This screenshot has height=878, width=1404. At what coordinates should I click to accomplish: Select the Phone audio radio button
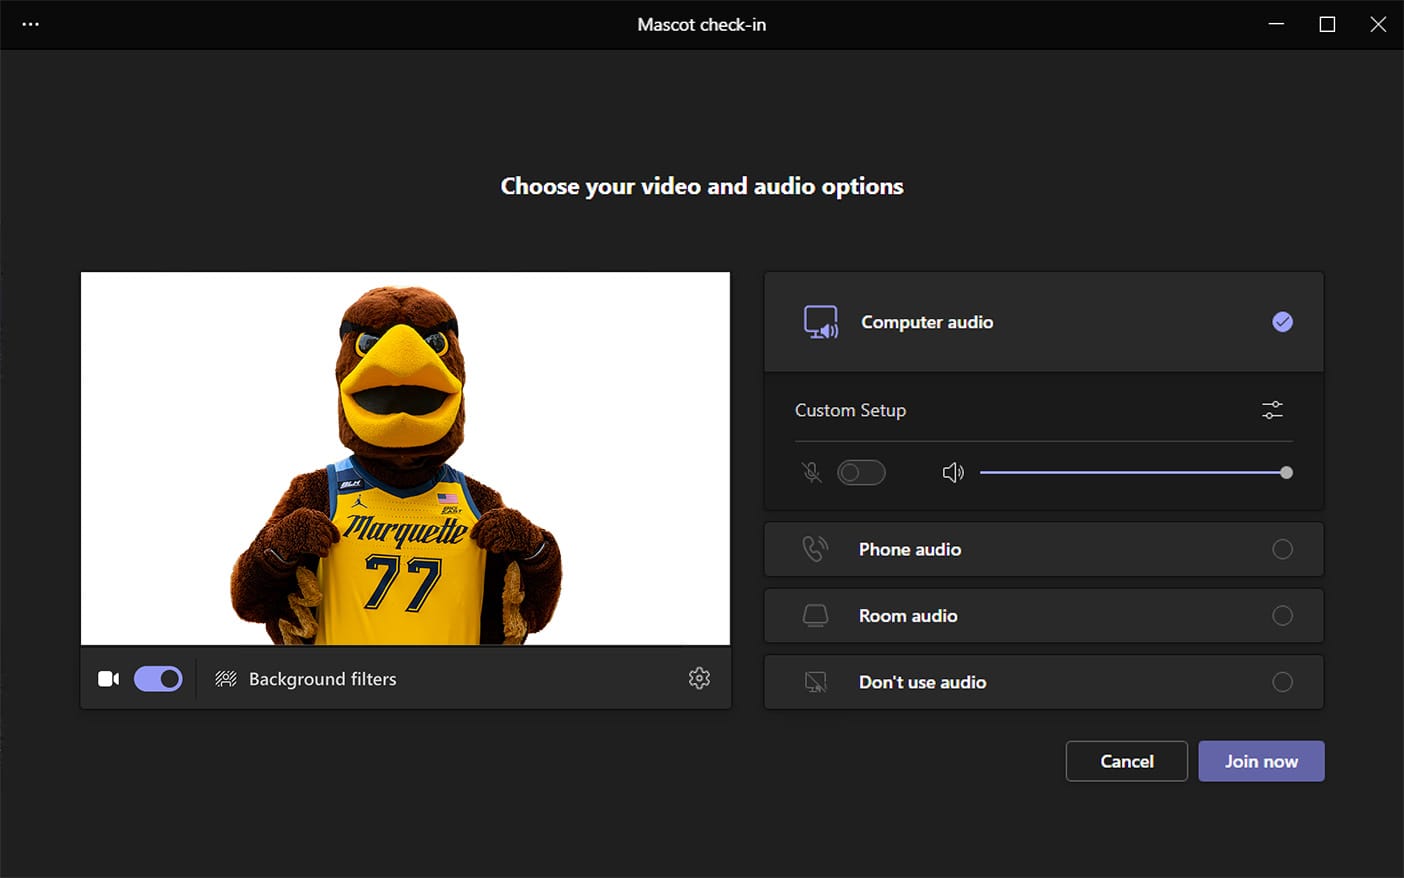click(x=1282, y=549)
